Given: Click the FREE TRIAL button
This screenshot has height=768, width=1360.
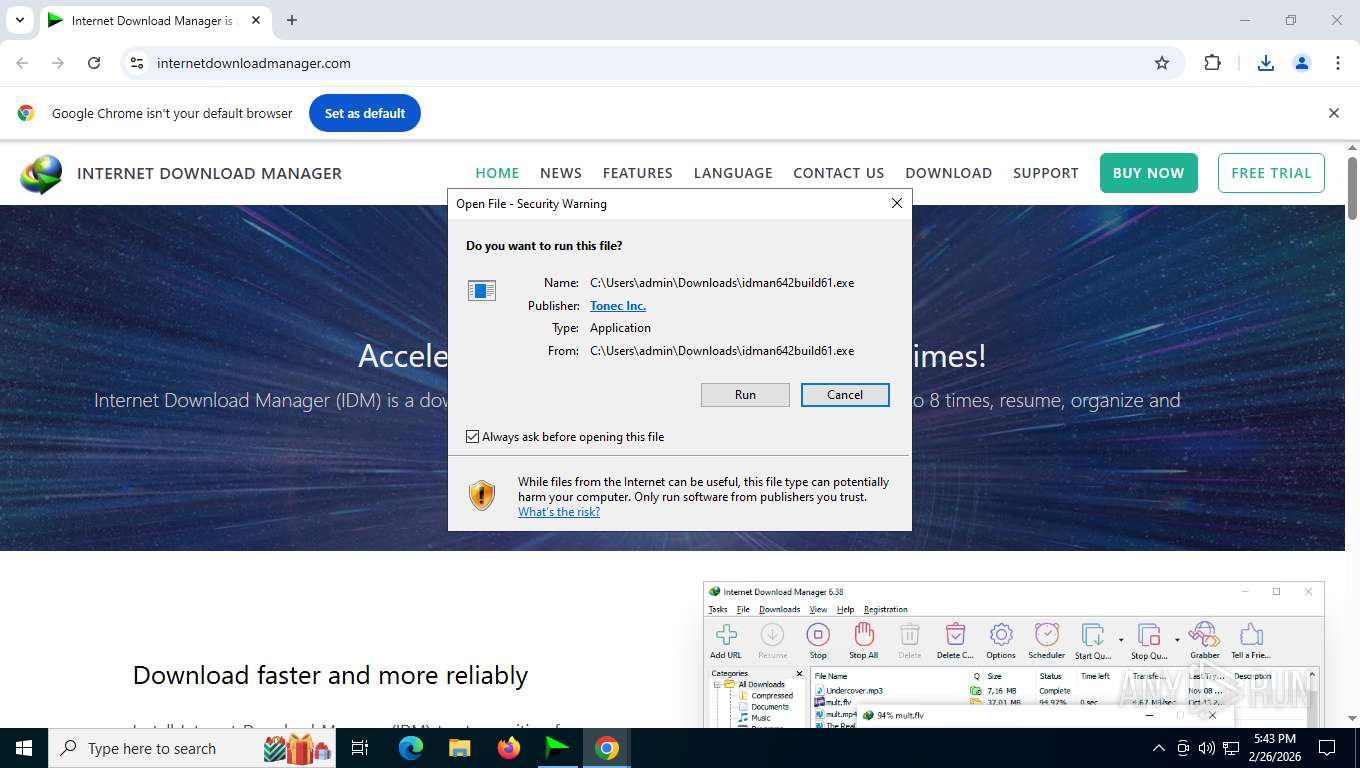Looking at the screenshot, I should (1271, 173).
